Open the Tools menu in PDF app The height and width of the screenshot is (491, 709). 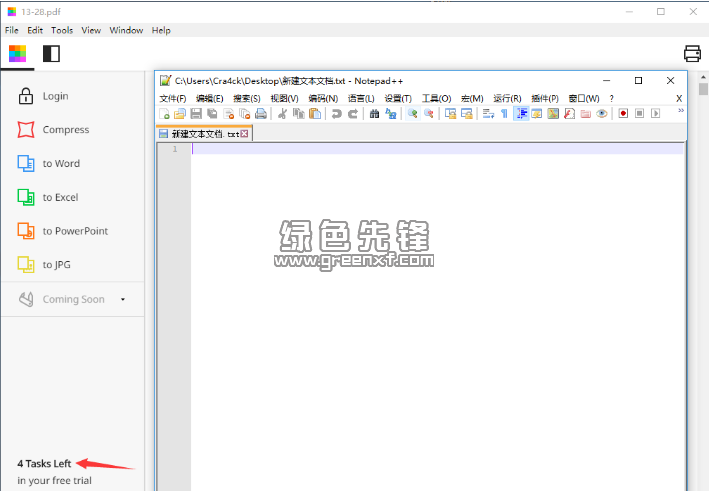(x=62, y=30)
